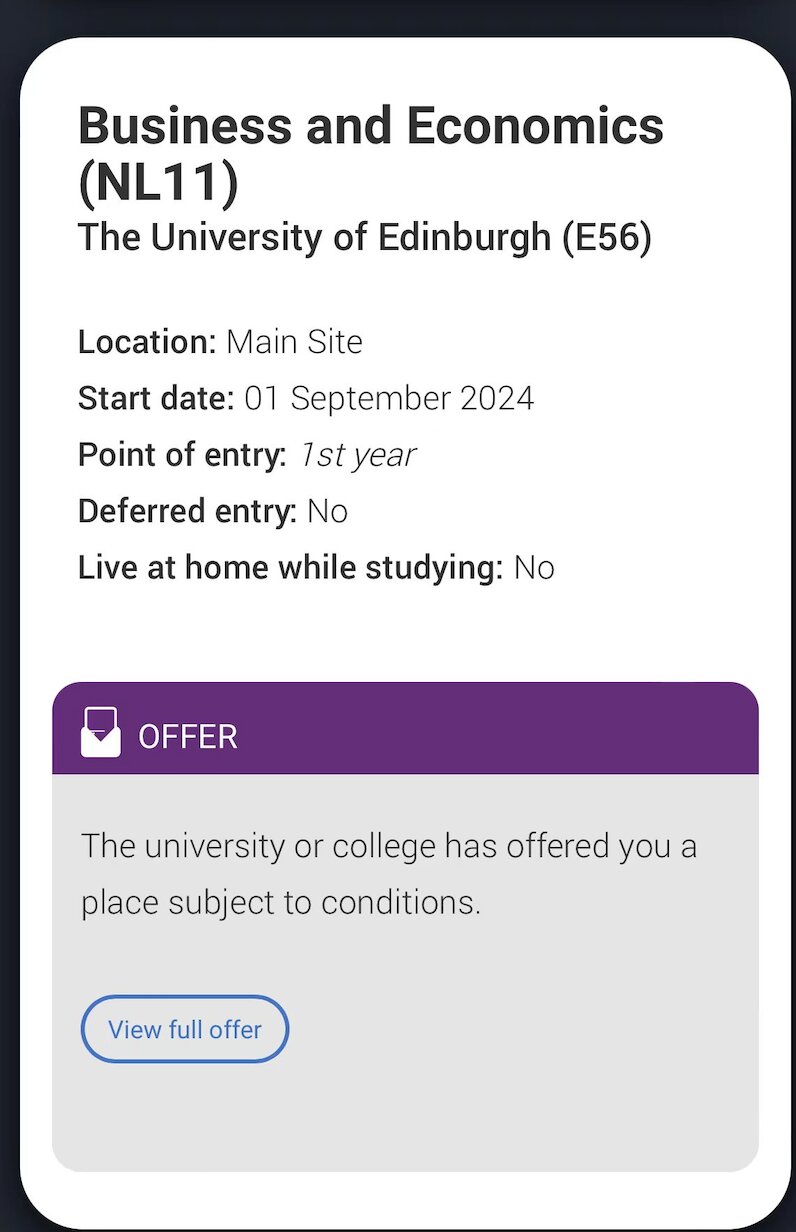796x1232 pixels.
Task: Select the 1st year entry value
Action: click(x=356, y=455)
